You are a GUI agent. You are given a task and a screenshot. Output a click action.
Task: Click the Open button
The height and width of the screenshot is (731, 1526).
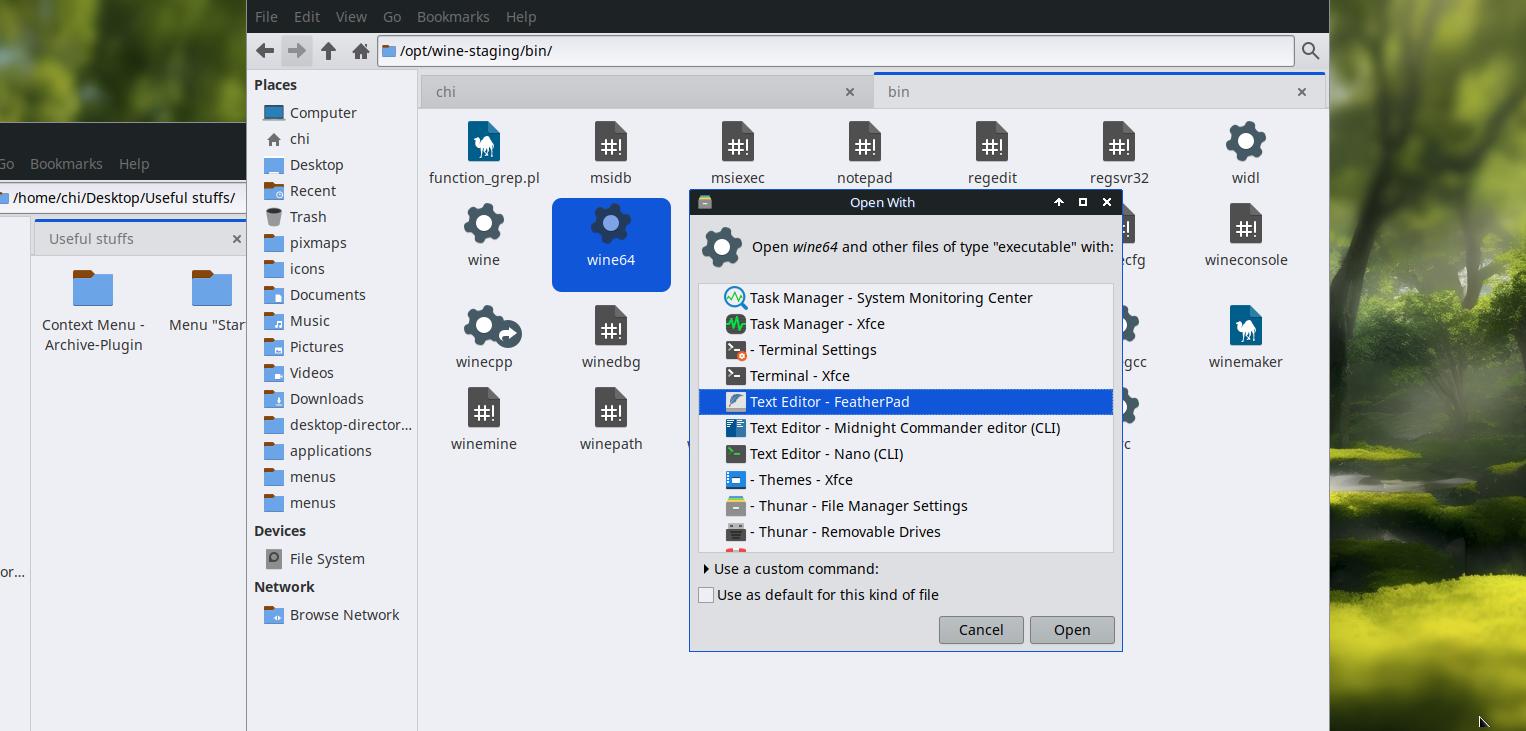[x=1072, y=630]
